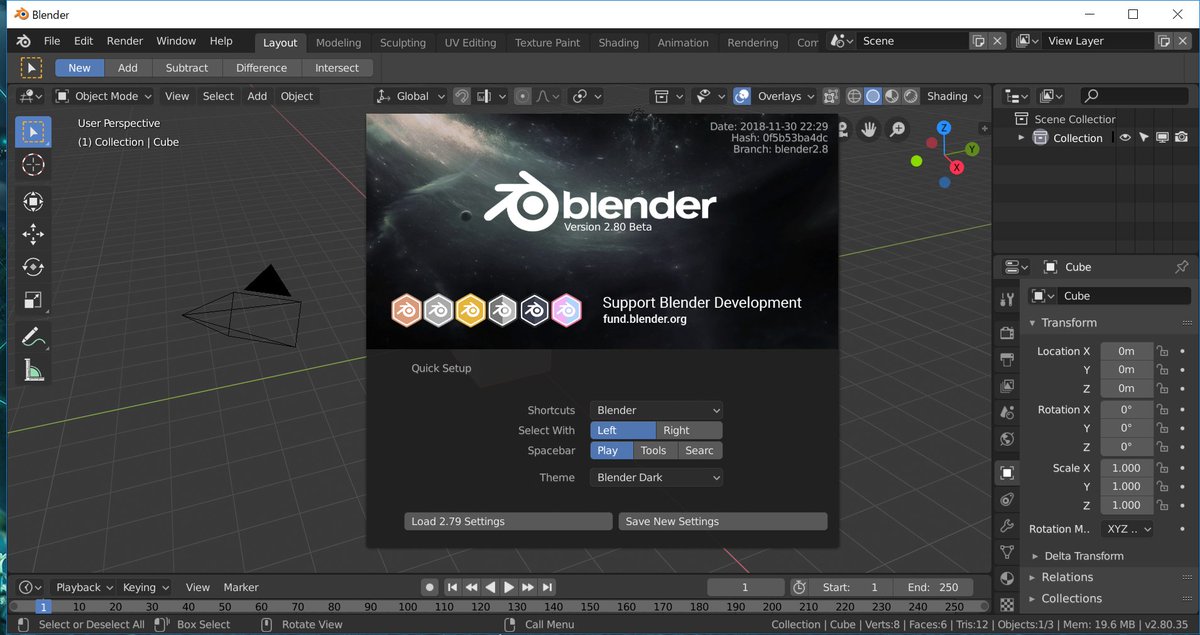Open the Modifiers wrench tab
This screenshot has height=635, width=1200.
(1007, 526)
